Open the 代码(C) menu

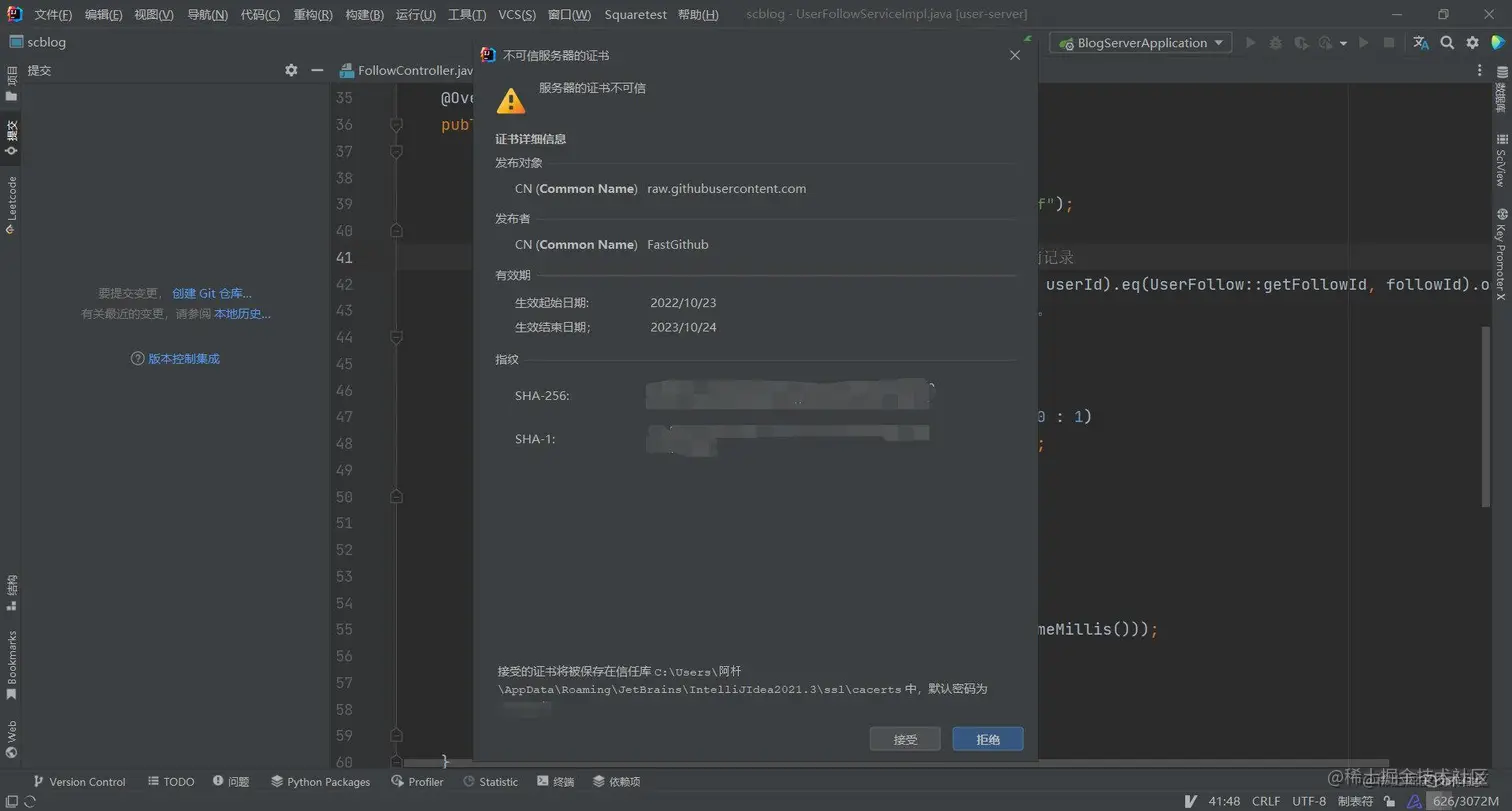point(260,15)
